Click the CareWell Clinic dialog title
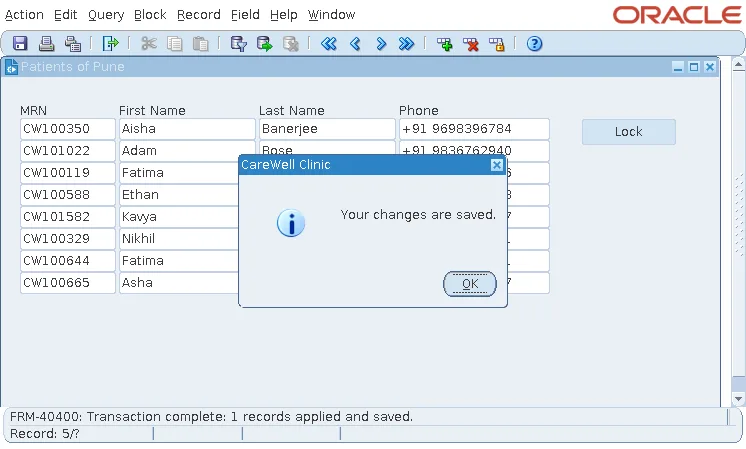The image size is (746, 449). [285, 165]
